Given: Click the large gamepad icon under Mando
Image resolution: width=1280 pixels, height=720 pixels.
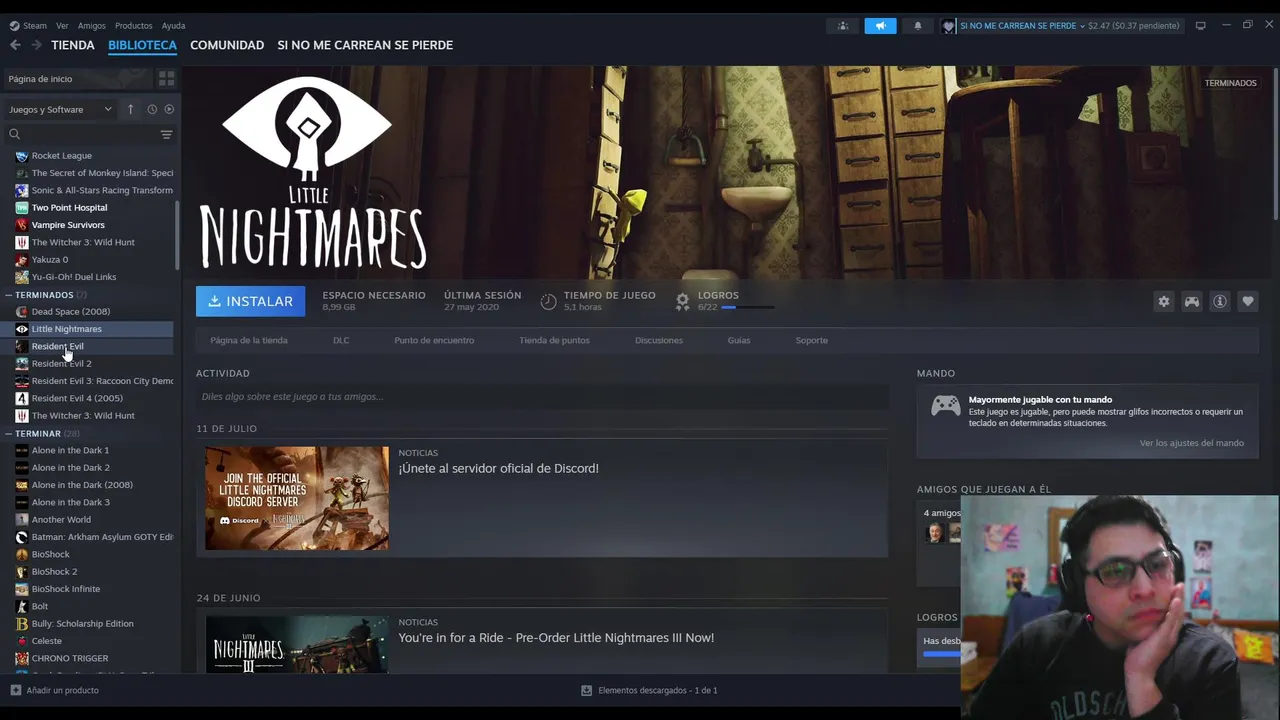Looking at the screenshot, I should [945, 406].
